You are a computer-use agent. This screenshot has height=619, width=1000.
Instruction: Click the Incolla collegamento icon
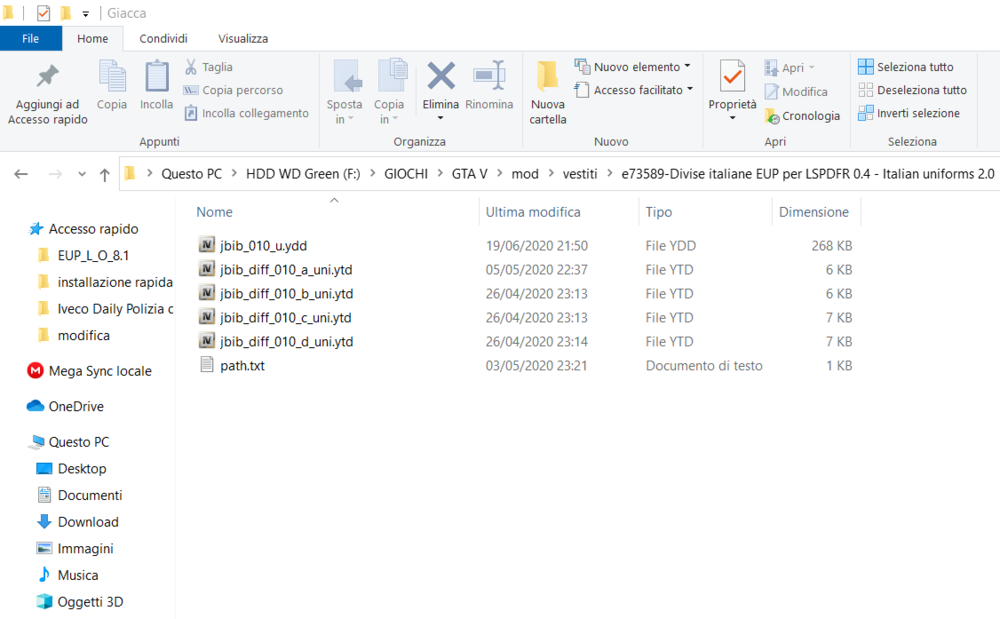click(191, 113)
